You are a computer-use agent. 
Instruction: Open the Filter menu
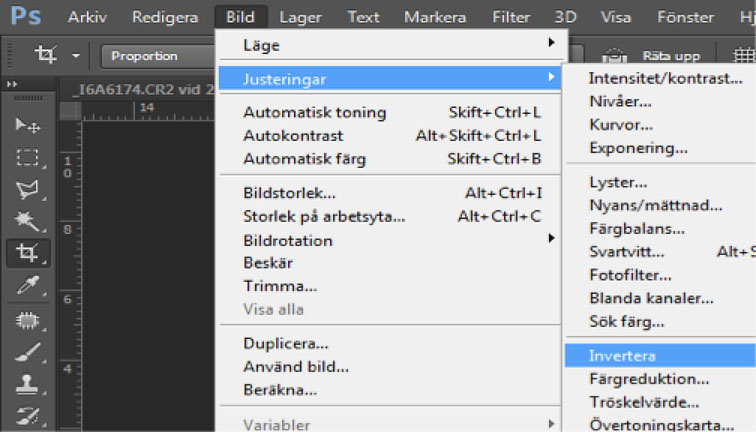click(511, 17)
